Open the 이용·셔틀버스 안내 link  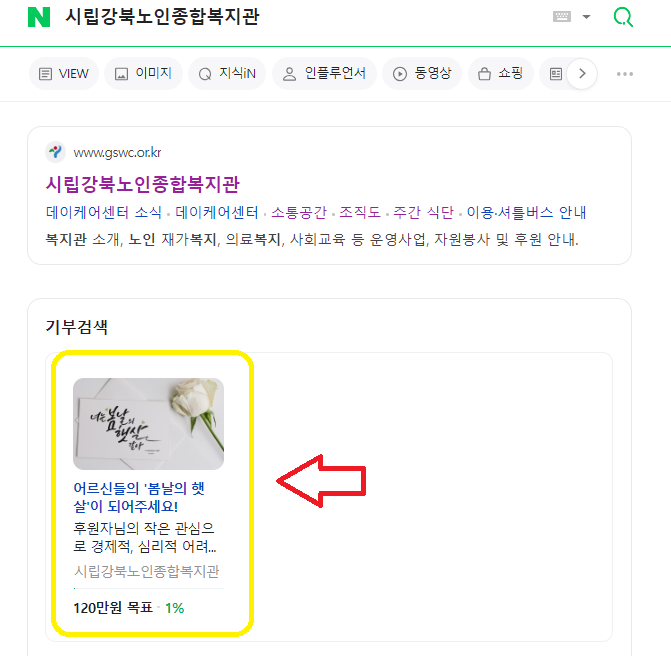[x=526, y=212]
